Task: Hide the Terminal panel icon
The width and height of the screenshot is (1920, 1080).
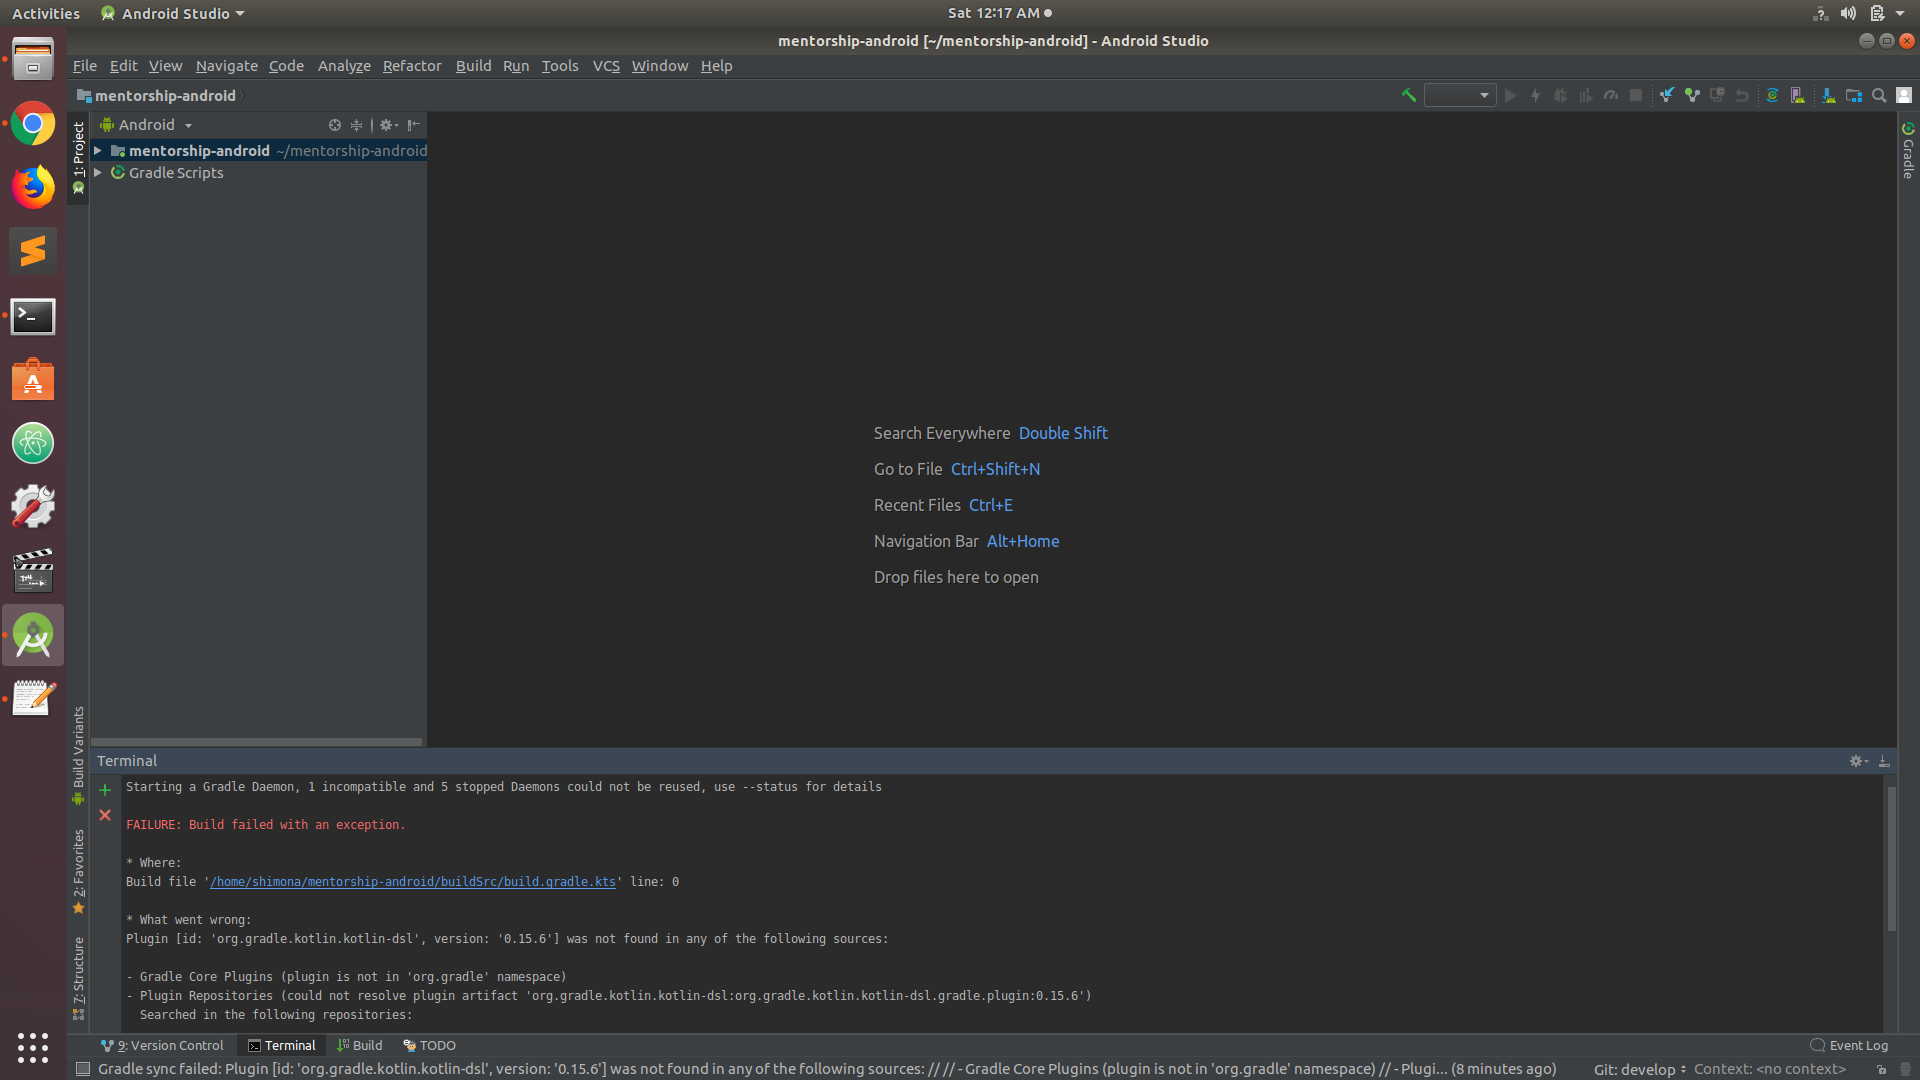Action: click(1884, 761)
